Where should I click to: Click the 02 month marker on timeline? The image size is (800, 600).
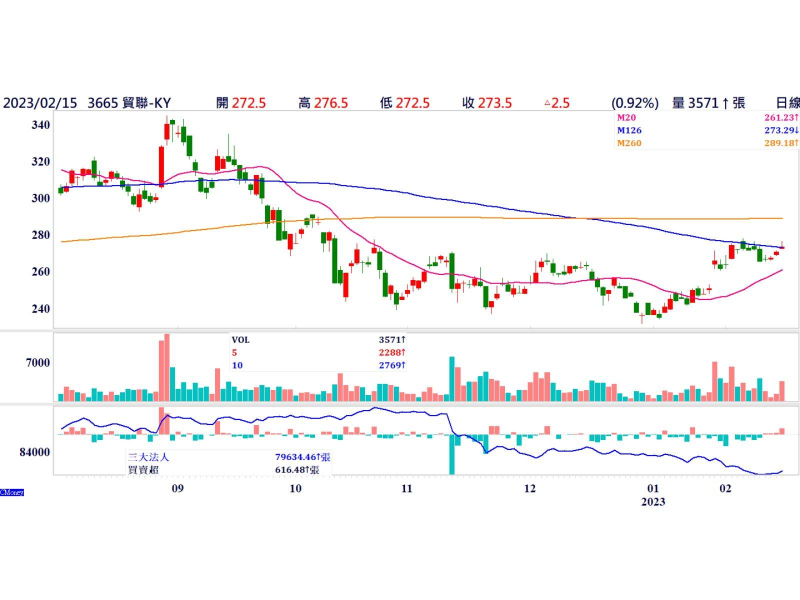point(725,489)
